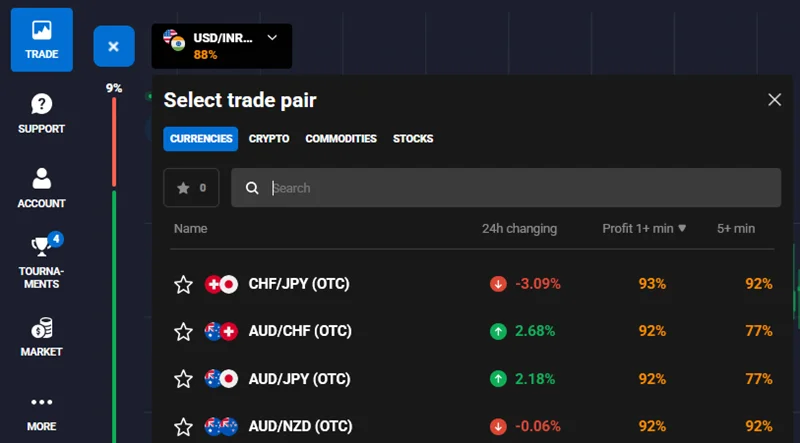Open the favorites filter showing 0
800x443 pixels.
click(191, 188)
